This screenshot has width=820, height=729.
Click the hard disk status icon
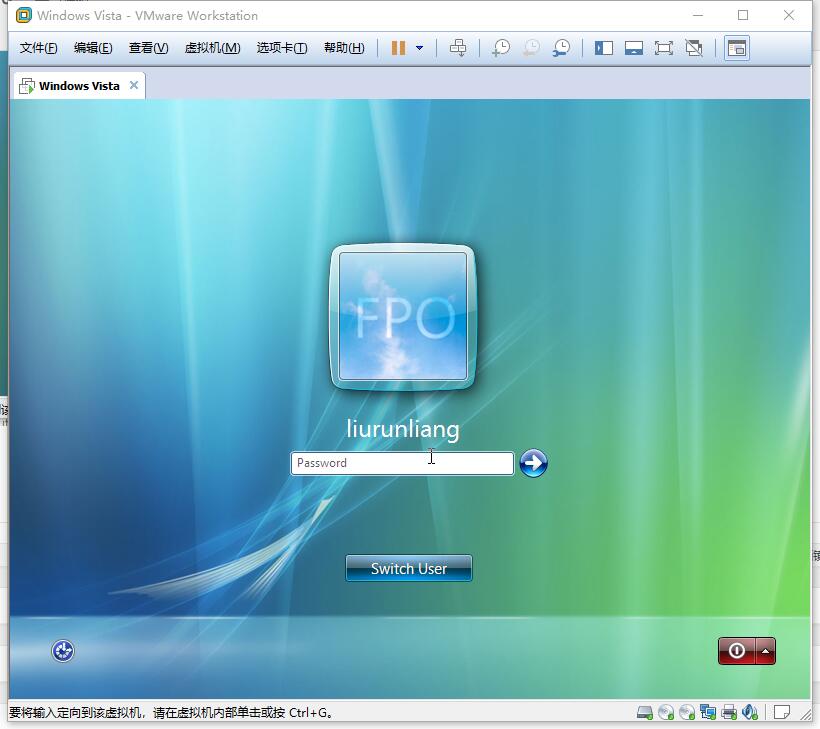[645, 712]
